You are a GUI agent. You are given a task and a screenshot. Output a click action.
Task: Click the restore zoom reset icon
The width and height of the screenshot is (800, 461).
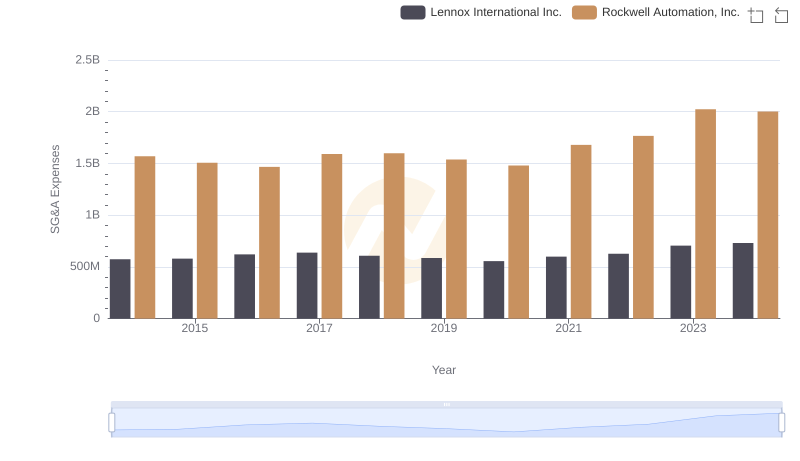781,15
